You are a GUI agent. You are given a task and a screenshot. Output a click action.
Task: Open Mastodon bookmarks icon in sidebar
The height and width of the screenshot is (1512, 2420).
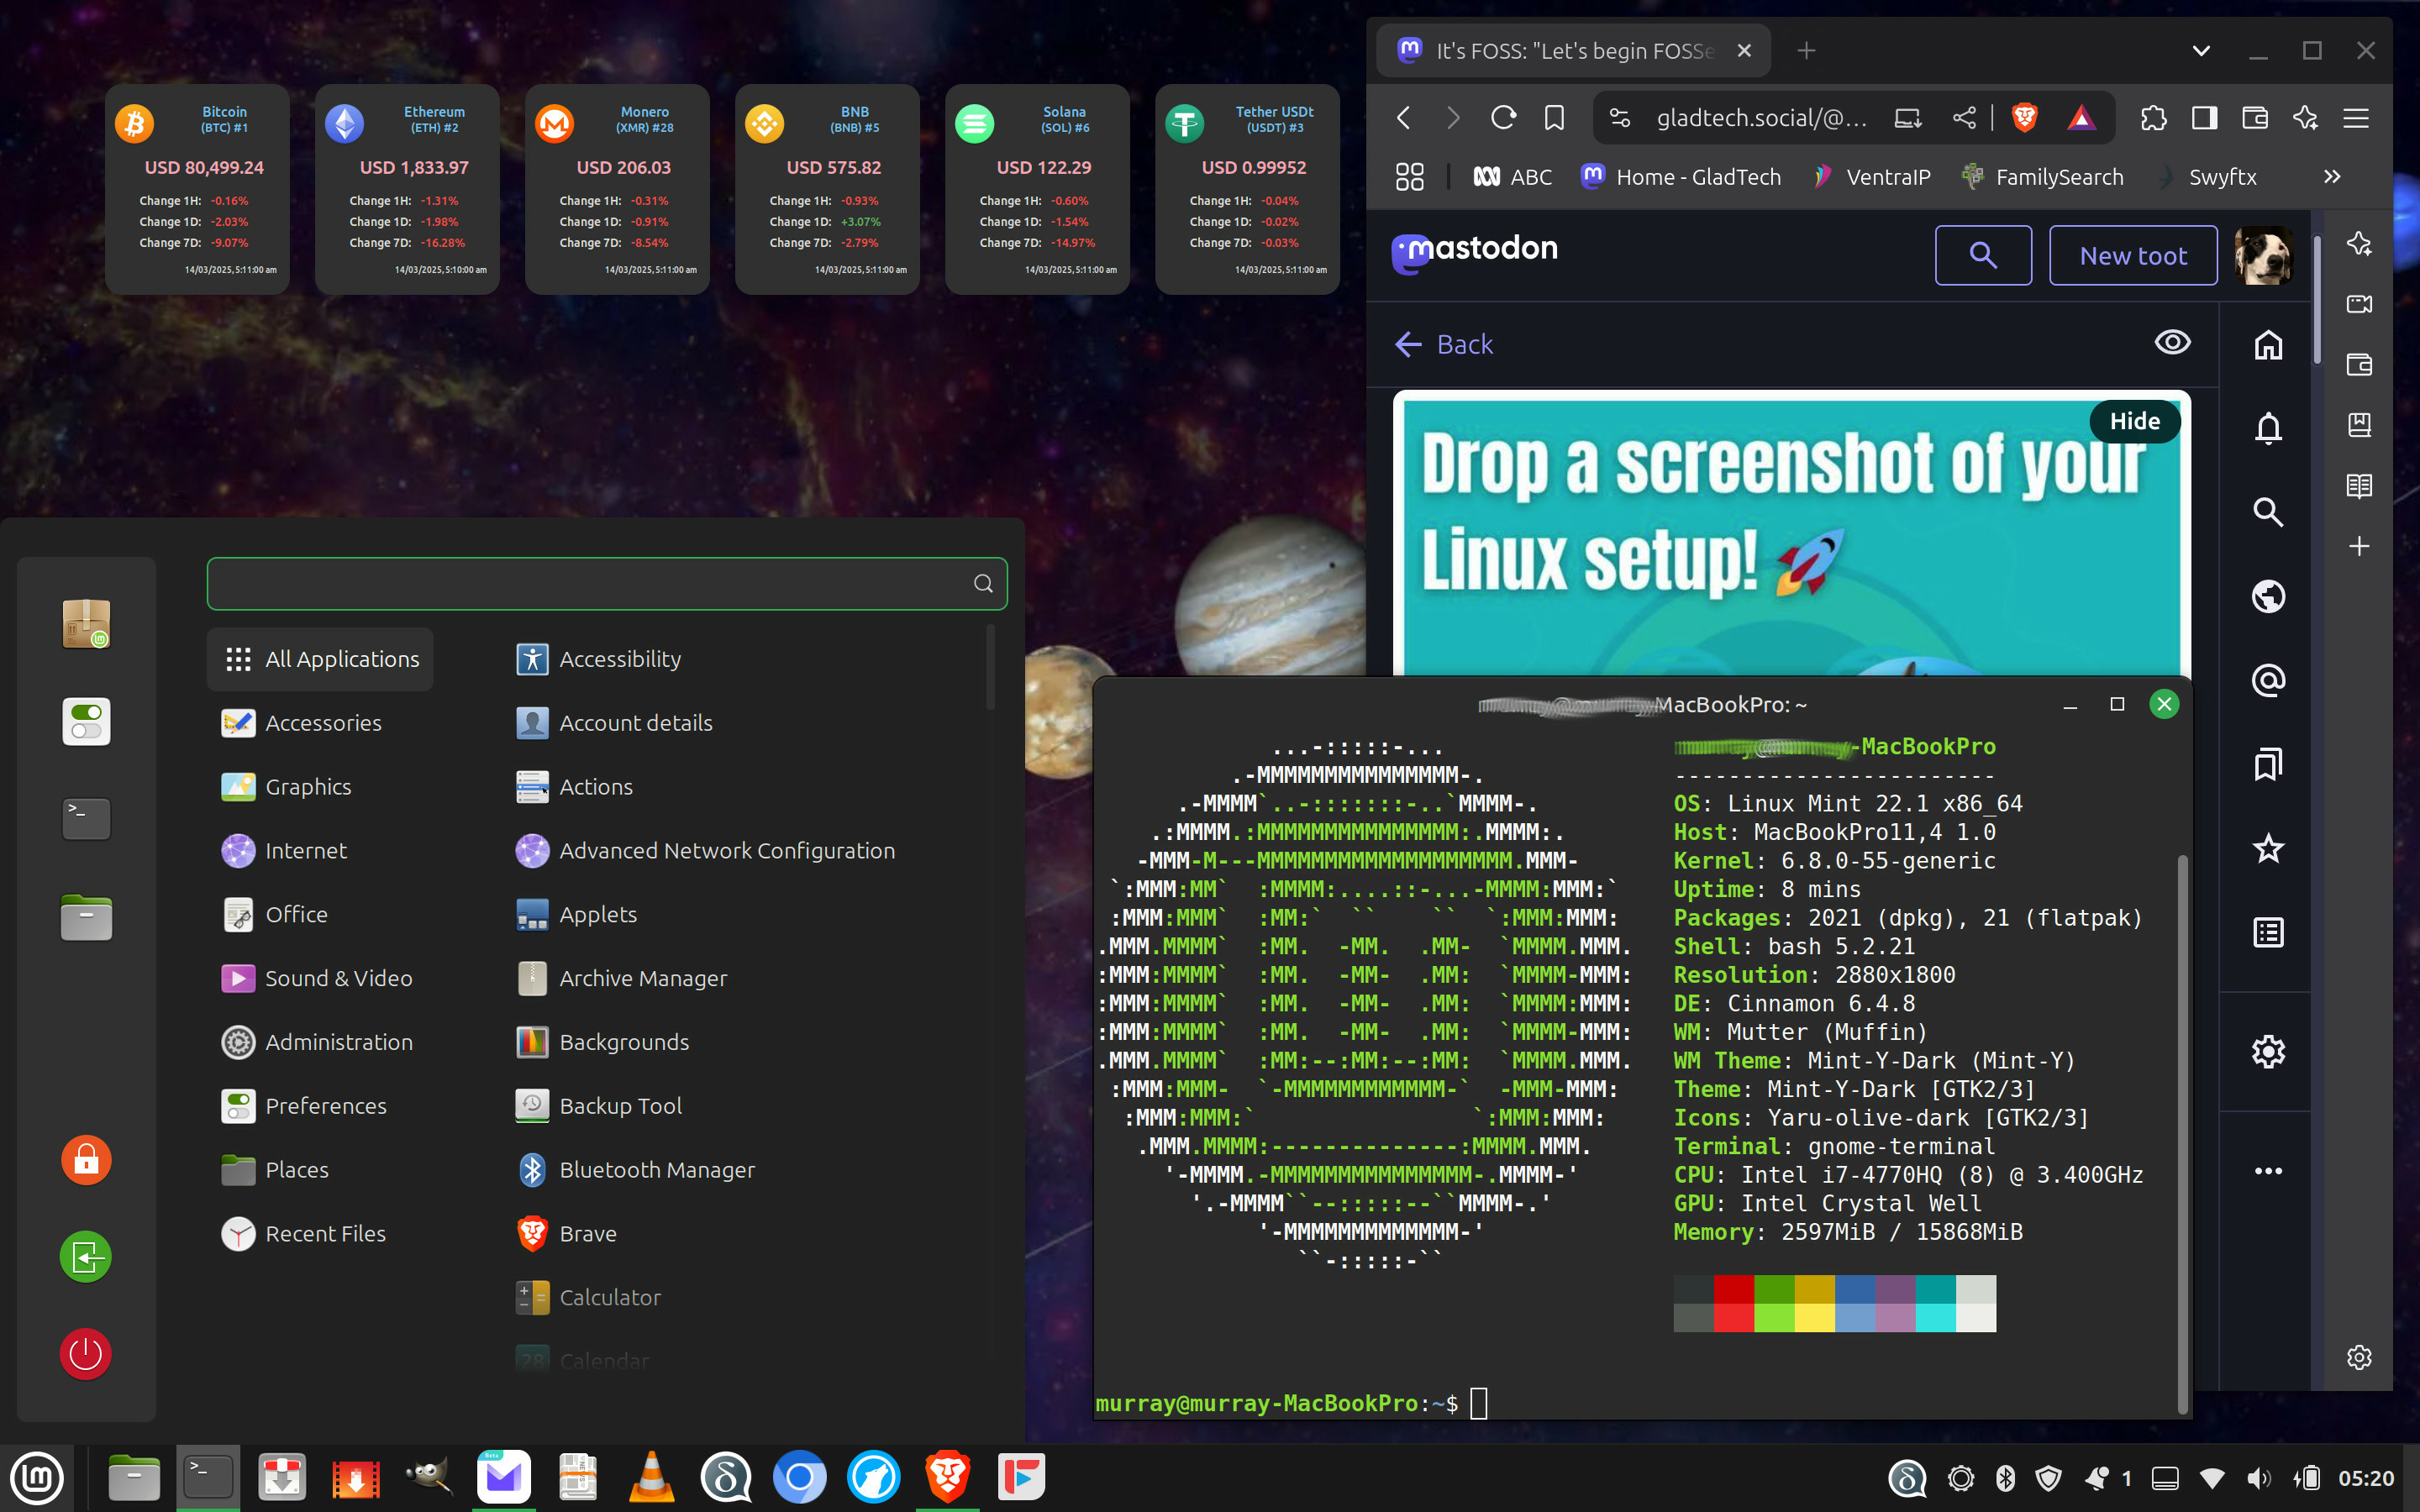pos(2268,765)
